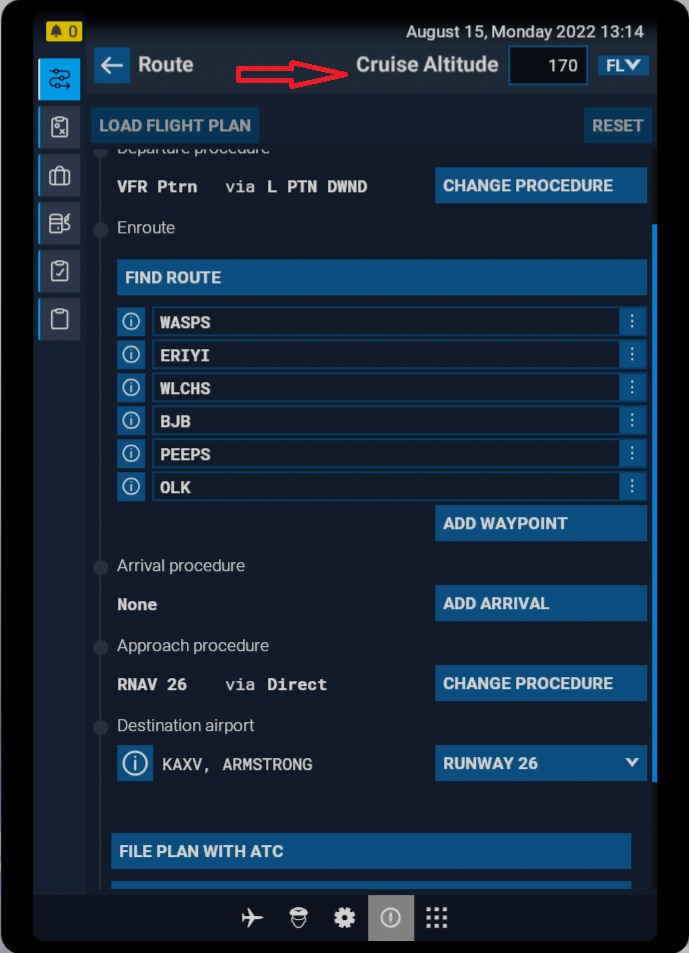Image resolution: width=689 pixels, height=953 pixels.
Task: Open options menu for waypoint BJB
Action: coord(632,421)
